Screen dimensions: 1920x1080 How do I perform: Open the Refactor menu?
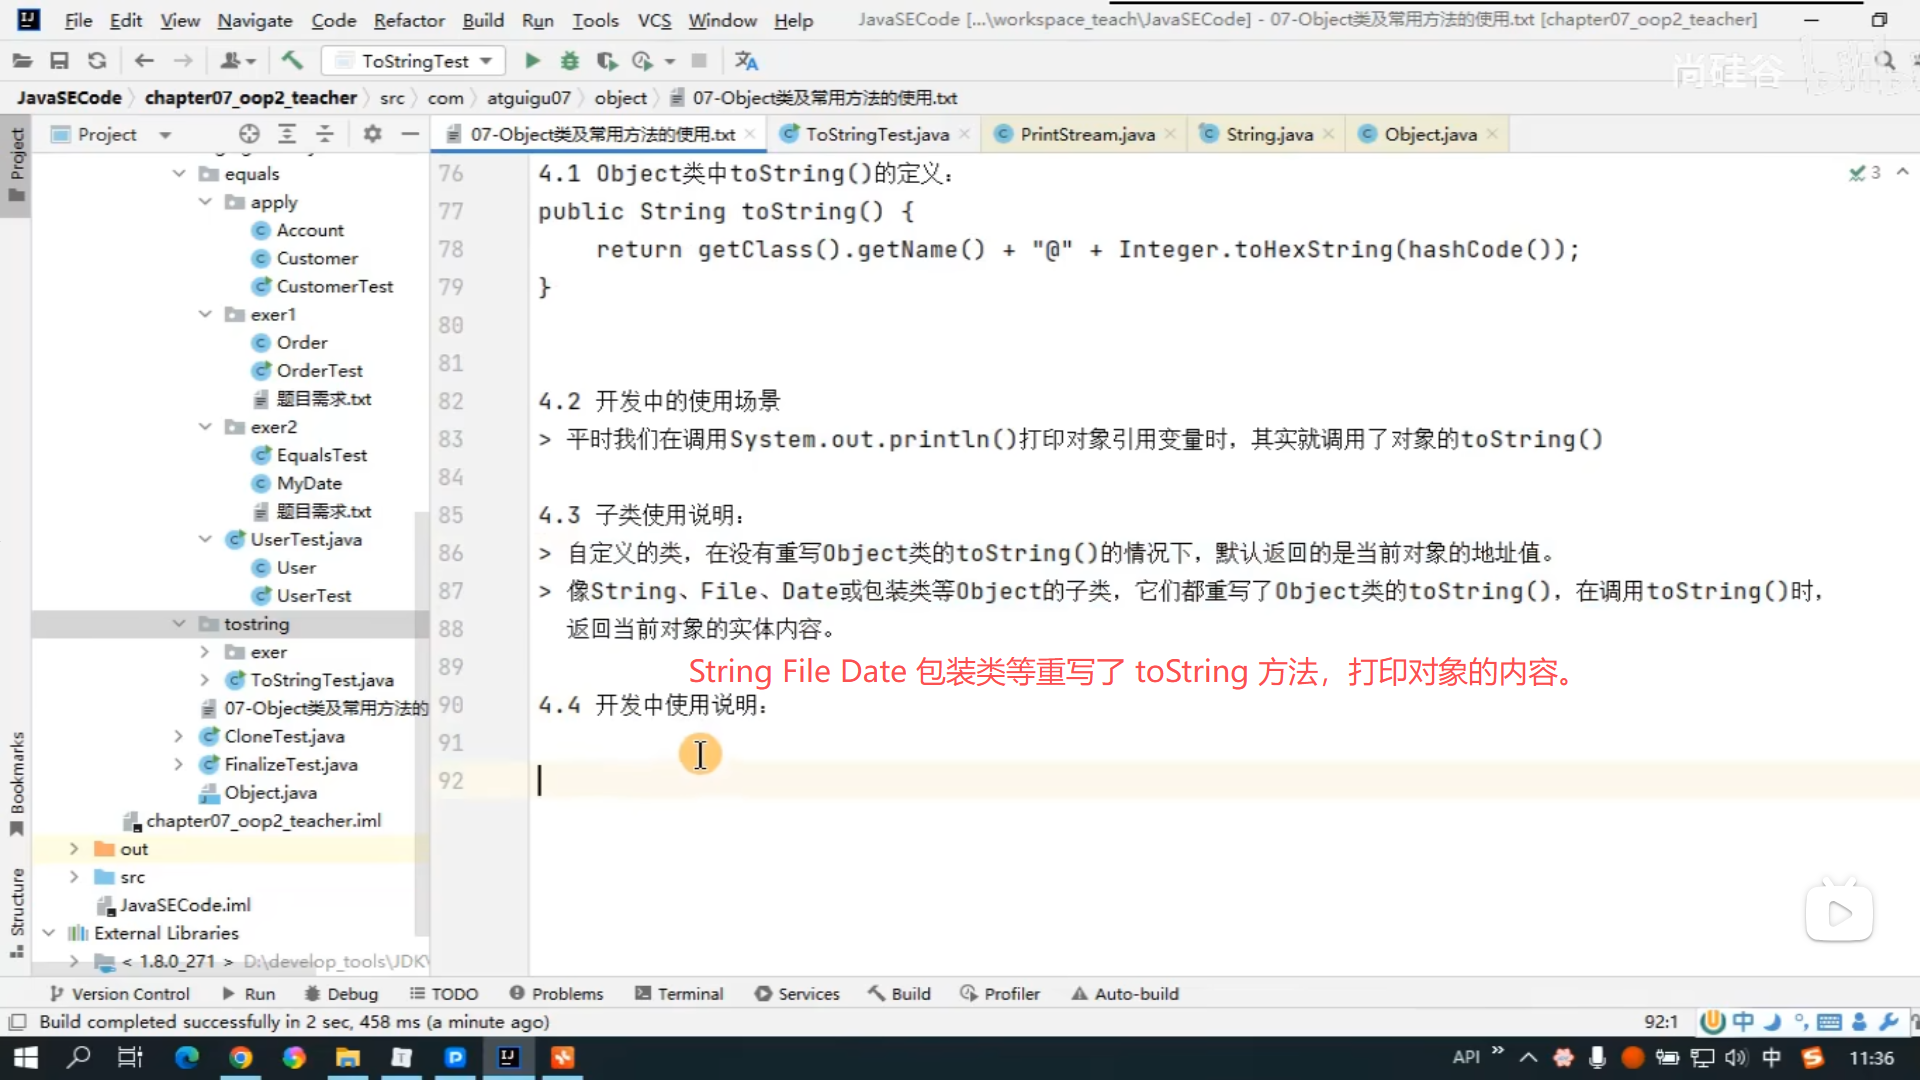click(408, 20)
